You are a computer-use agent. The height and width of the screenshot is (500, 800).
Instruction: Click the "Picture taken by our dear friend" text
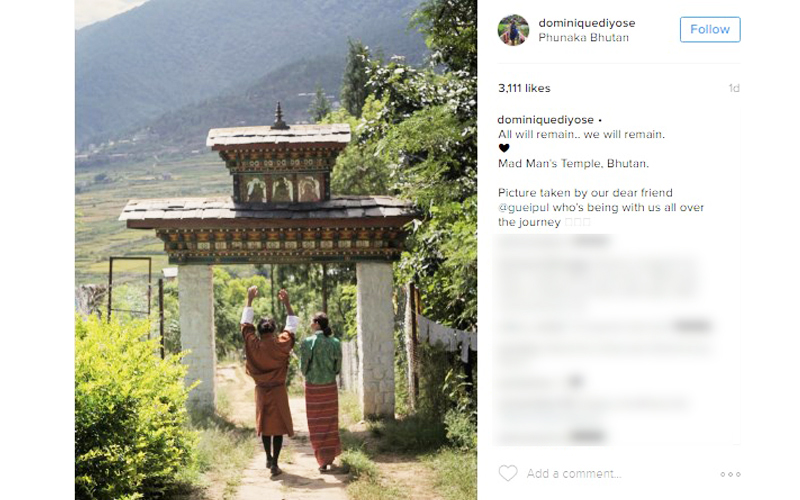pos(585,193)
